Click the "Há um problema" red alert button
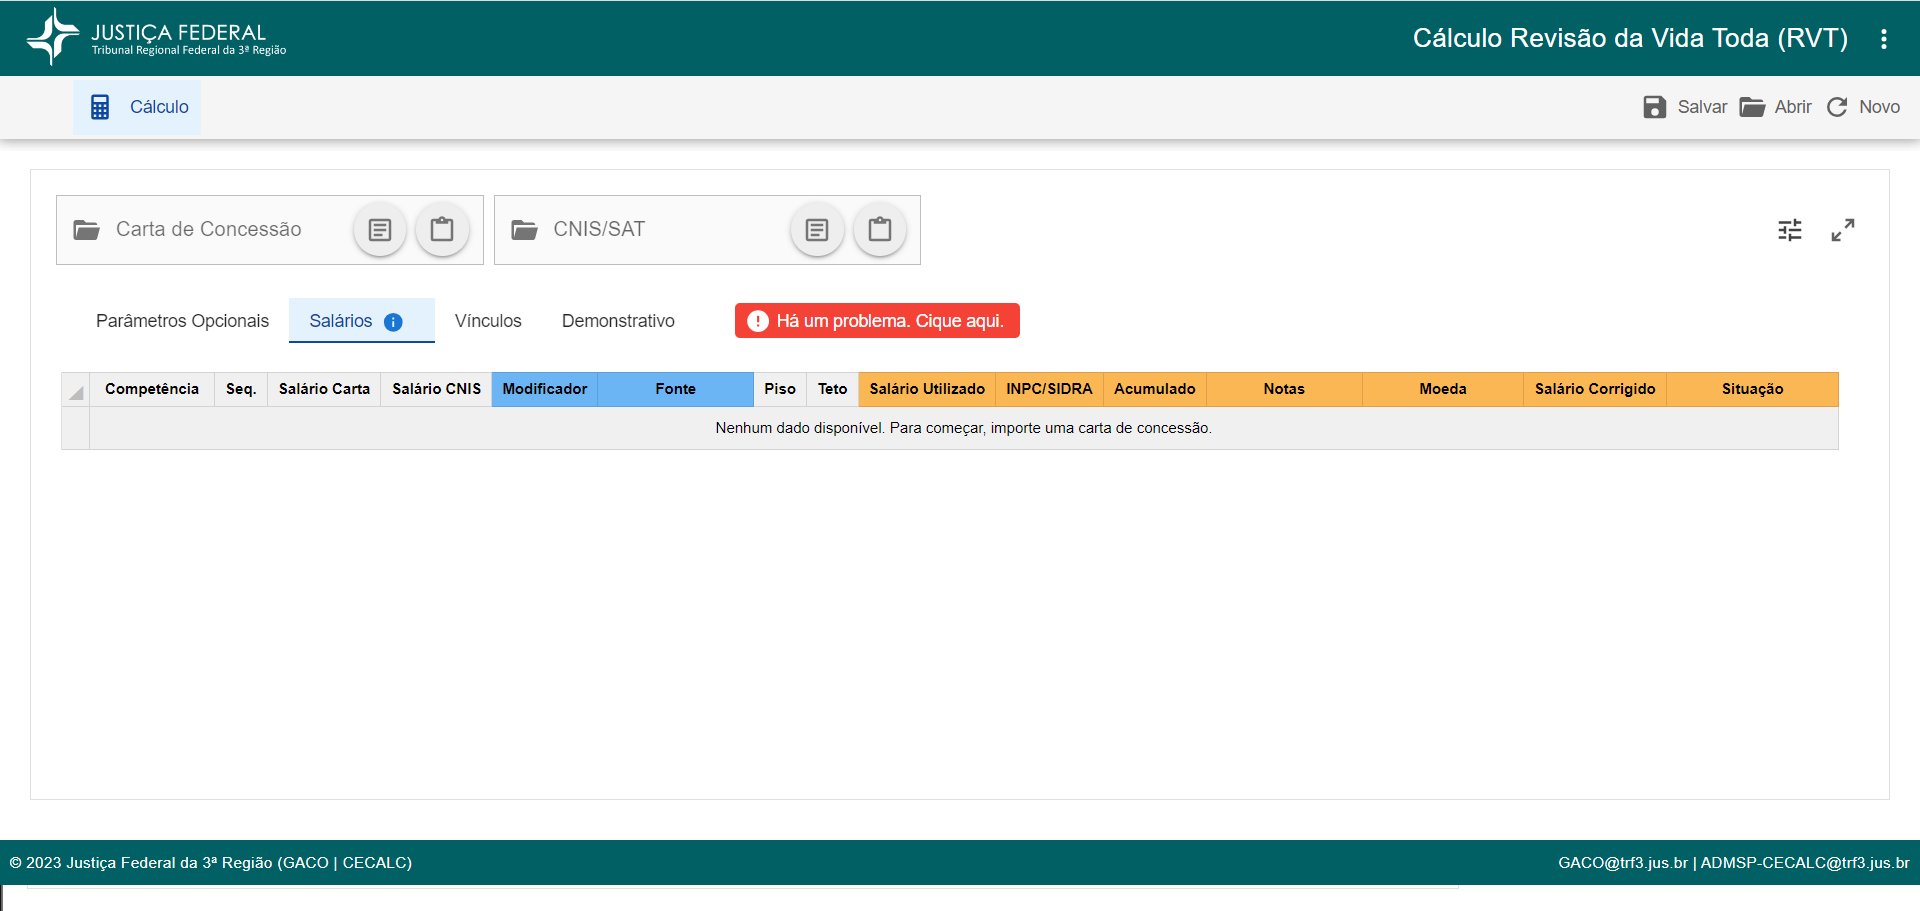This screenshot has height=911, width=1920. tap(877, 321)
